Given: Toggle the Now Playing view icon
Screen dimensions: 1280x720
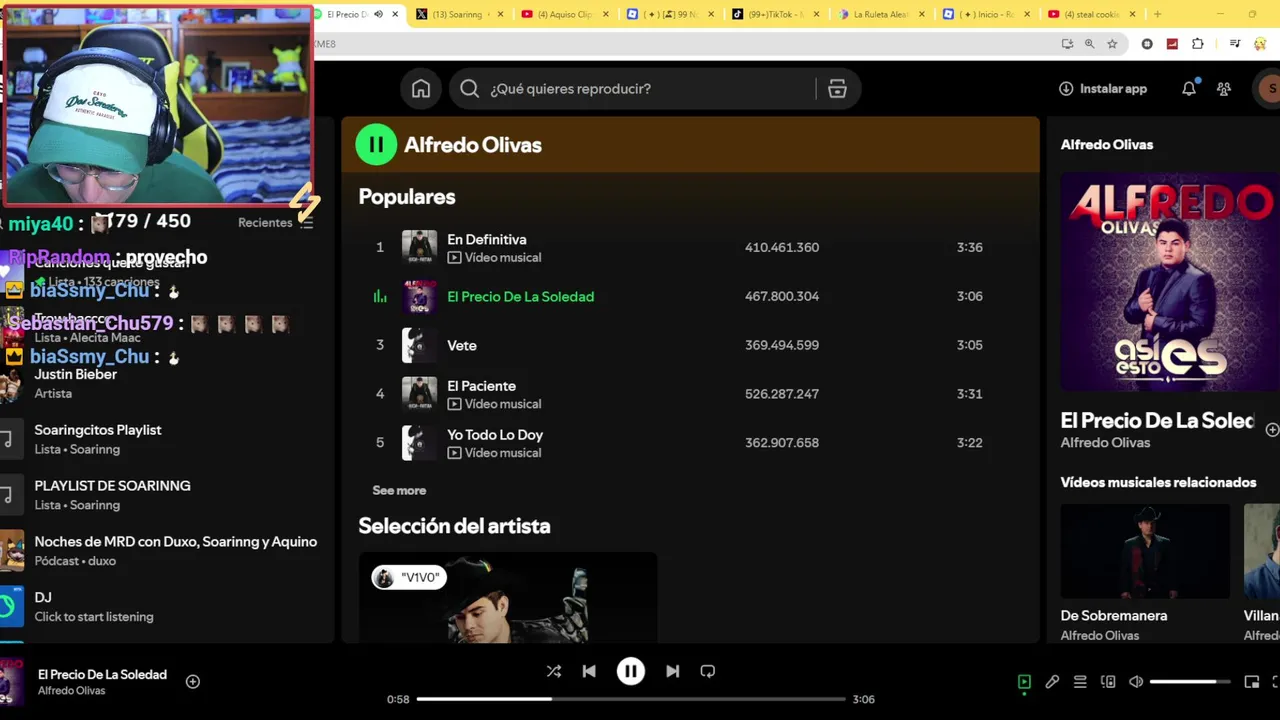Looking at the screenshot, I should click(x=1024, y=682).
